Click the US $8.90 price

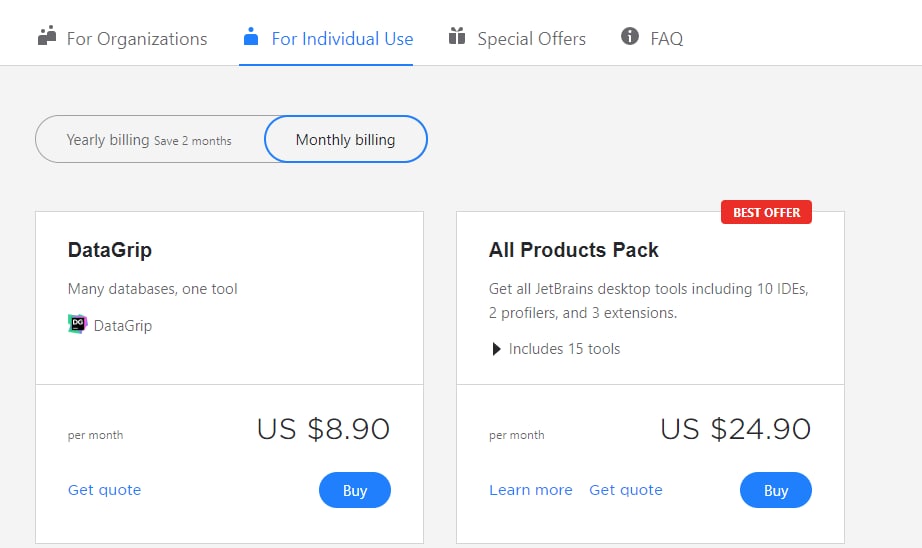(323, 429)
